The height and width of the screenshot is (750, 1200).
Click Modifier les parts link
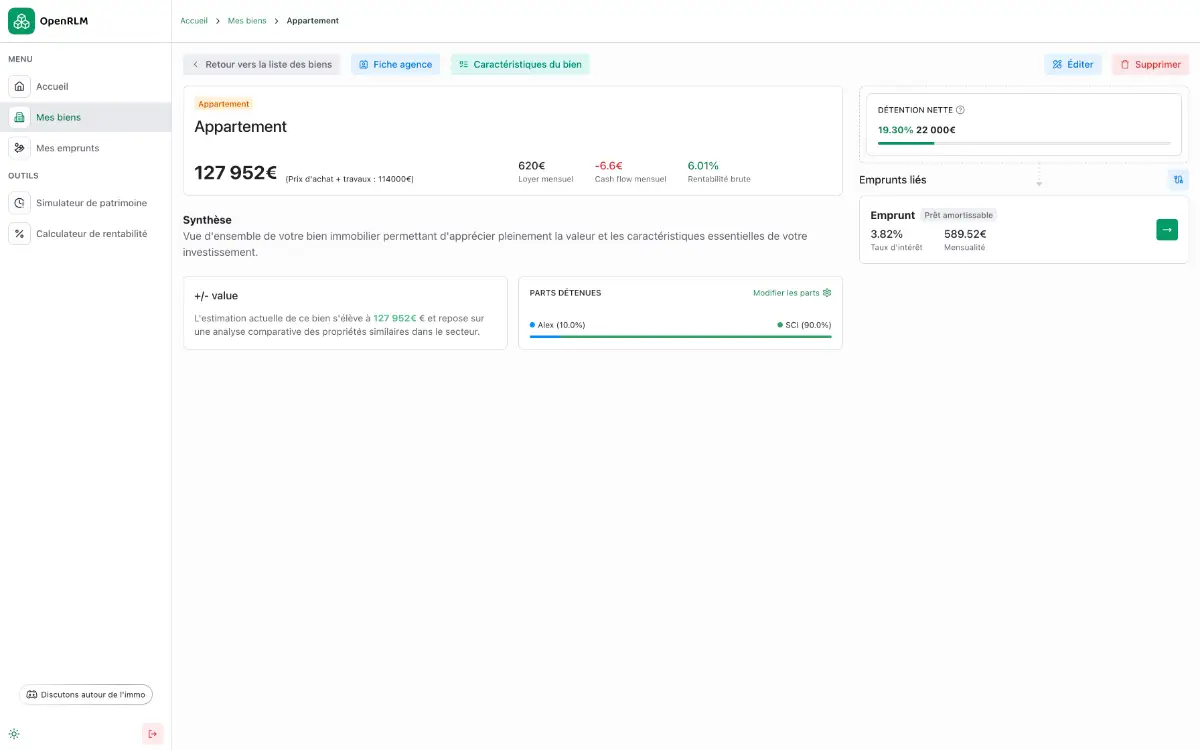[791, 293]
